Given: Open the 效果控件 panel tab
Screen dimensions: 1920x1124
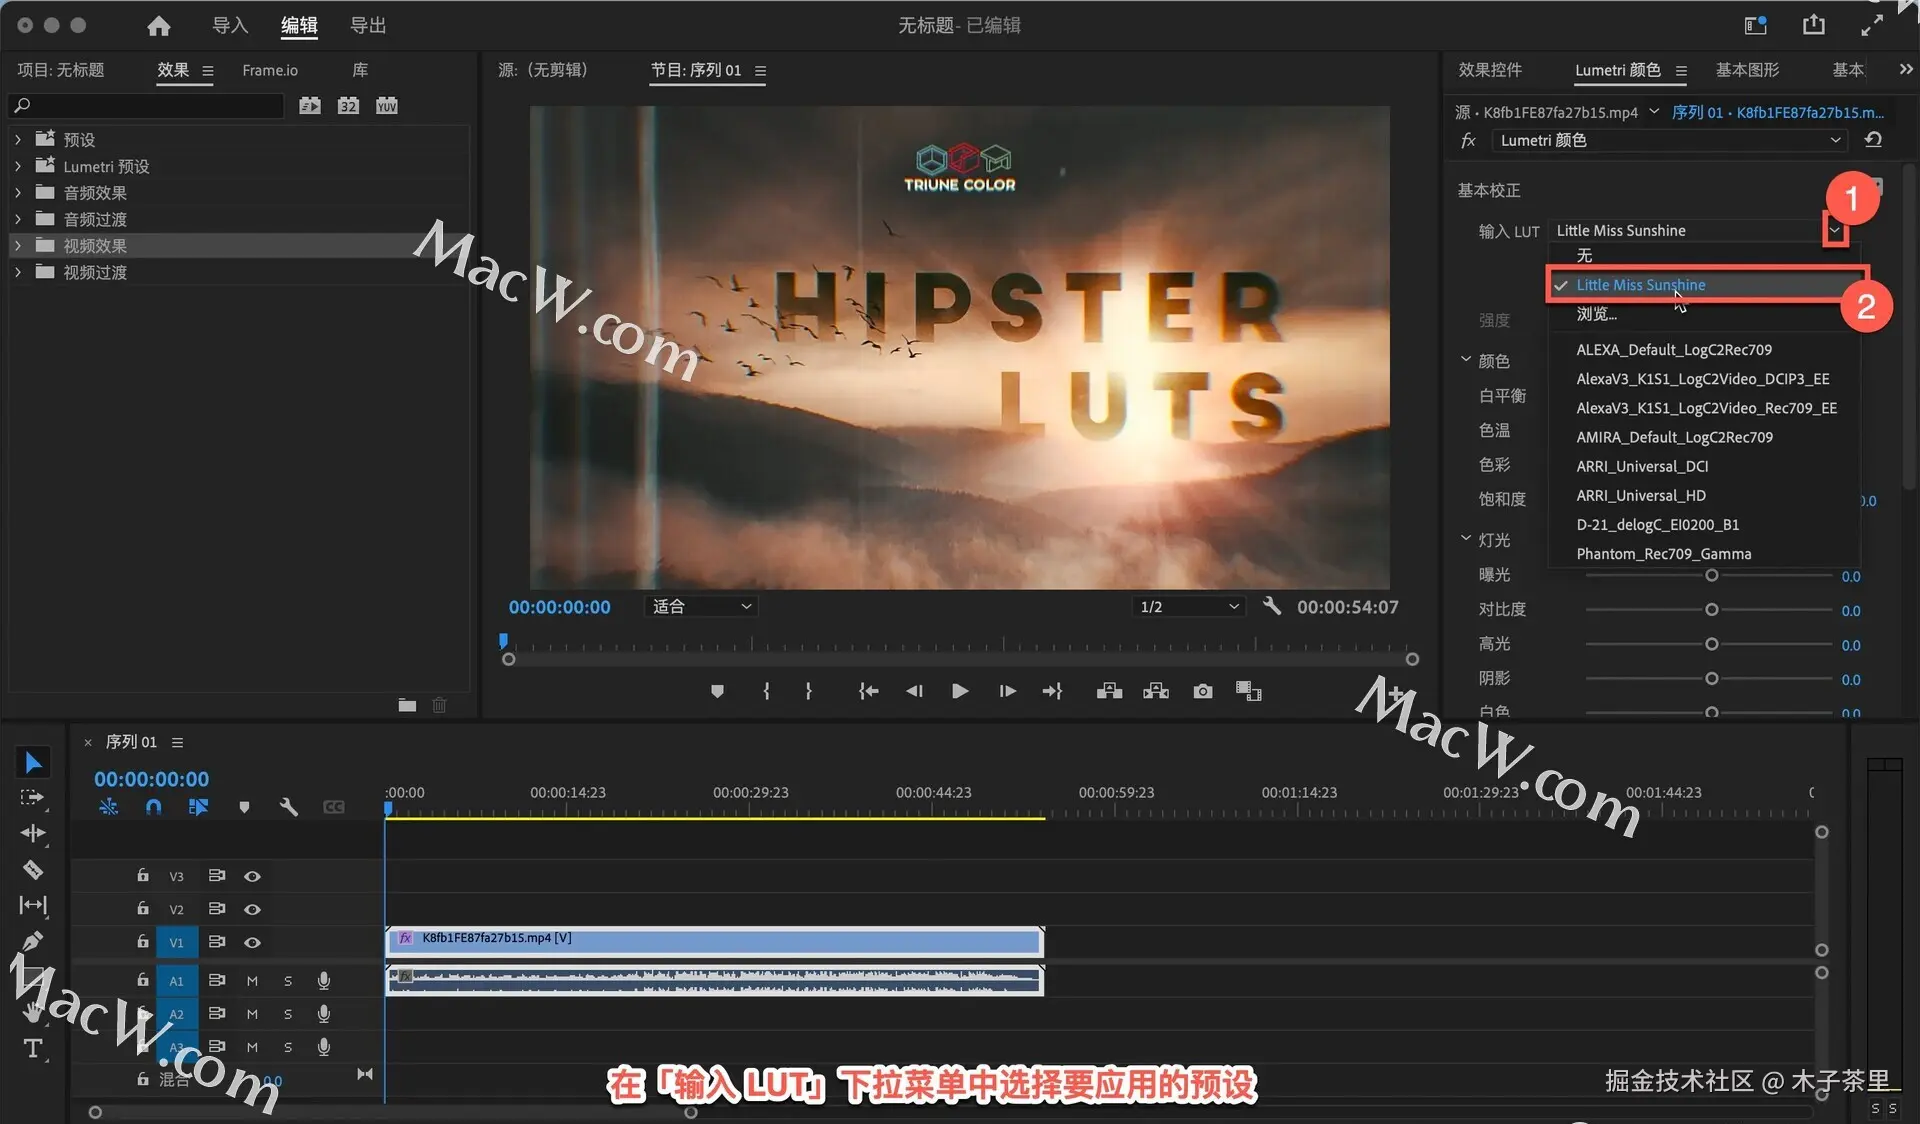Looking at the screenshot, I should (1490, 69).
